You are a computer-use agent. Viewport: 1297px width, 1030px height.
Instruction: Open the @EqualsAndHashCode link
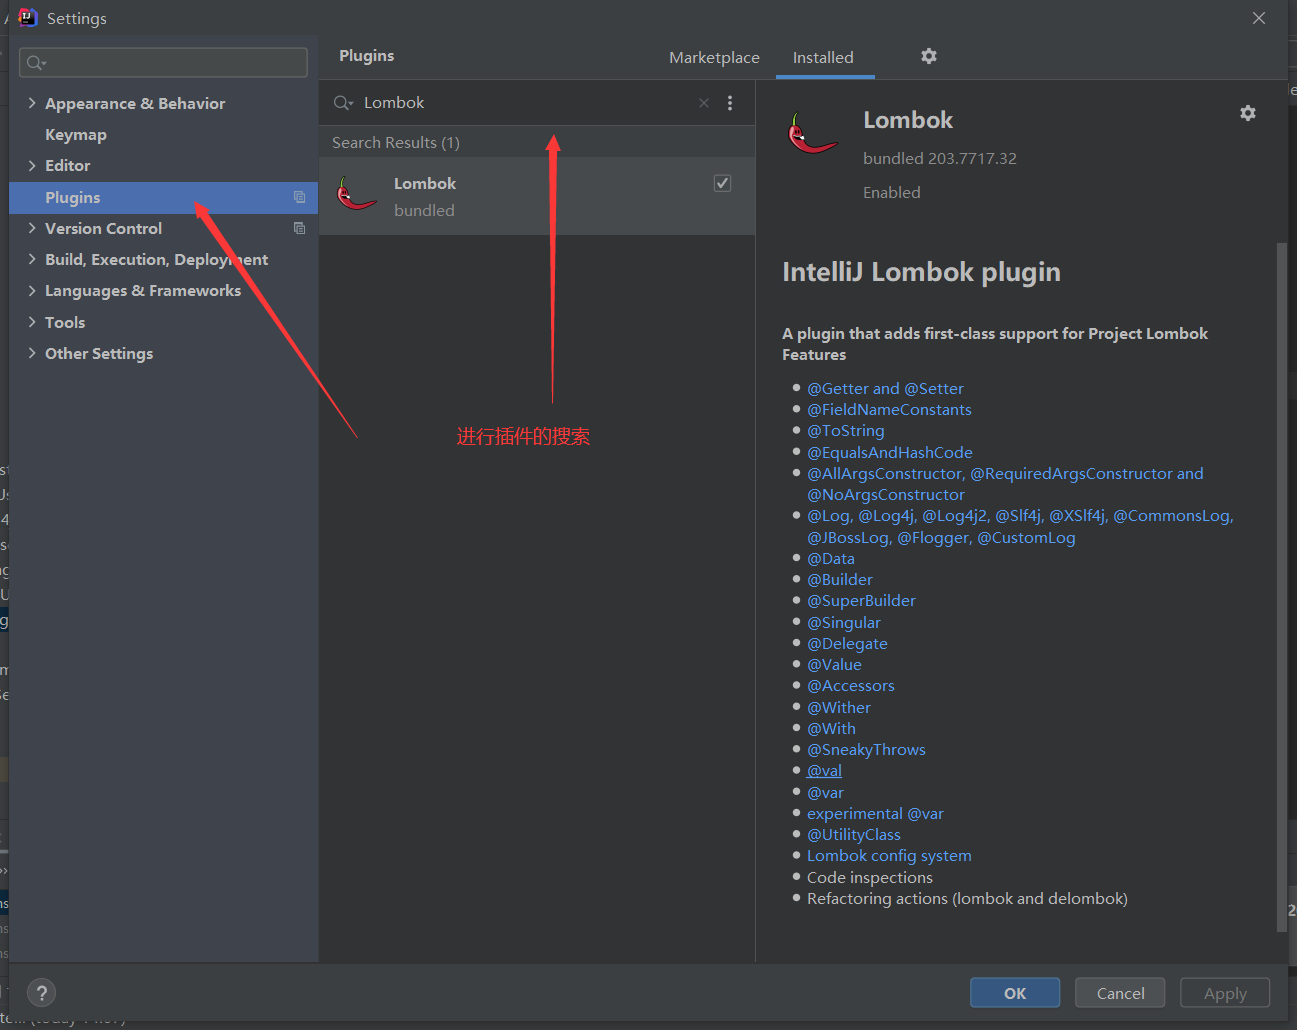890,452
